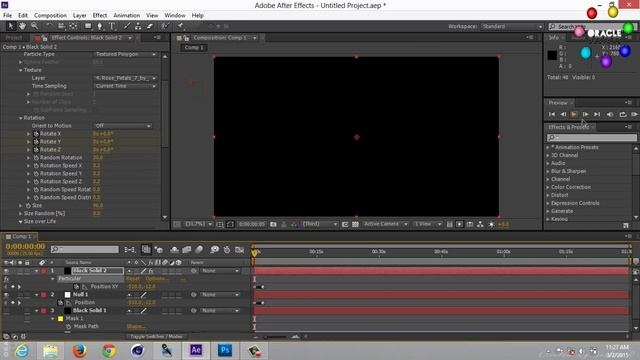
Task: Click Options link for Particular effect
Action: tap(156, 279)
